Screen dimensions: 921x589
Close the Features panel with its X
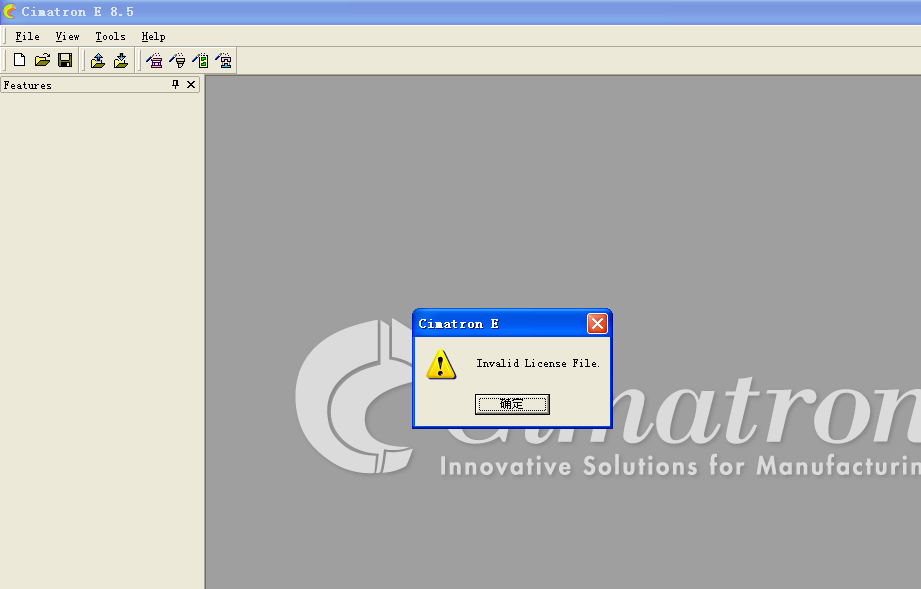(190, 85)
